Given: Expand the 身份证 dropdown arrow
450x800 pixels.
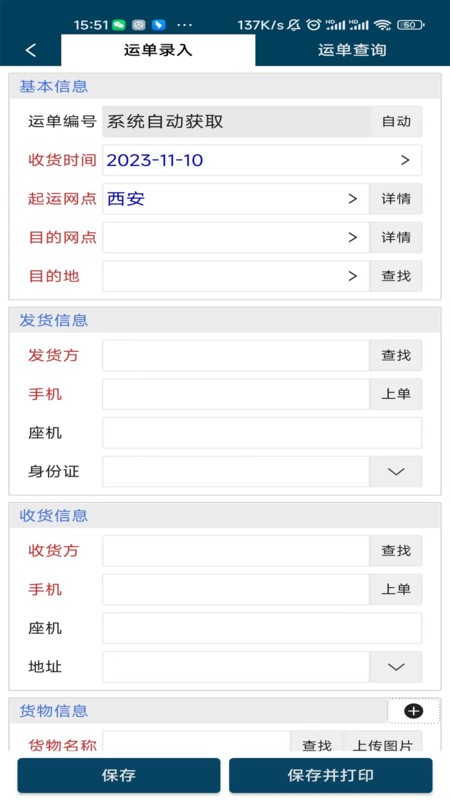Looking at the screenshot, I should pyautogui.click(x=396, y=471).
